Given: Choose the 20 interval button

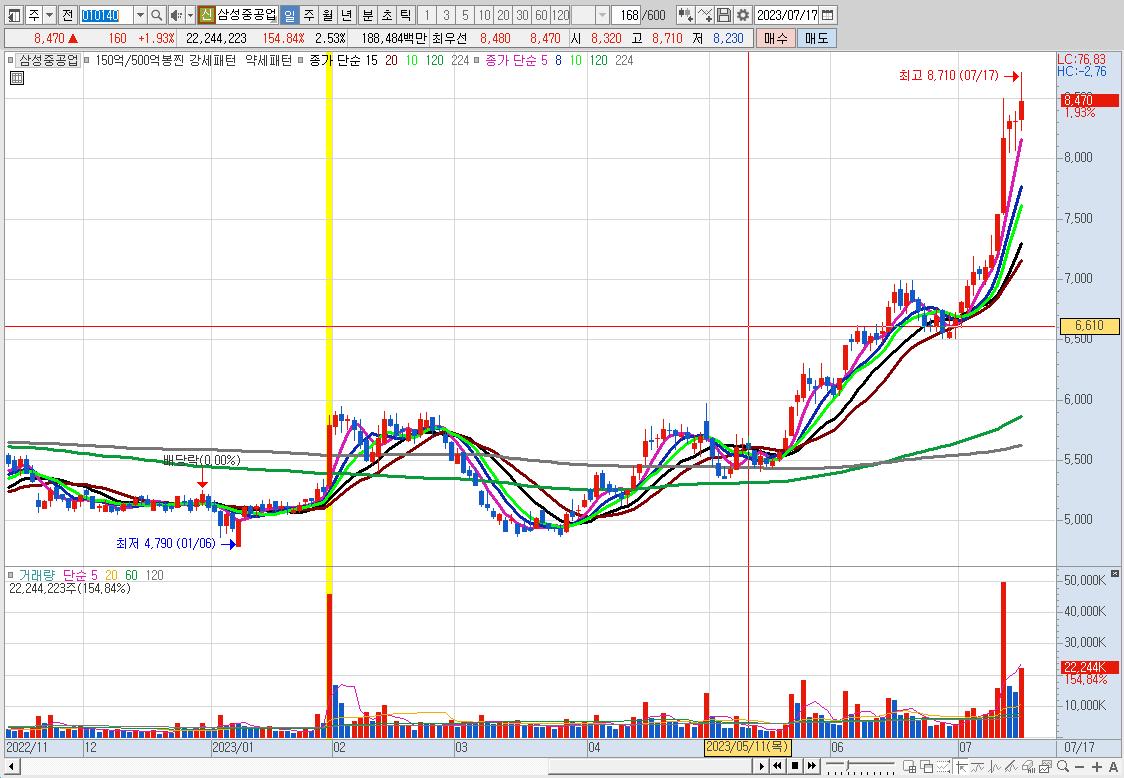Looking at the screenshot, I should tap(503, 14).
